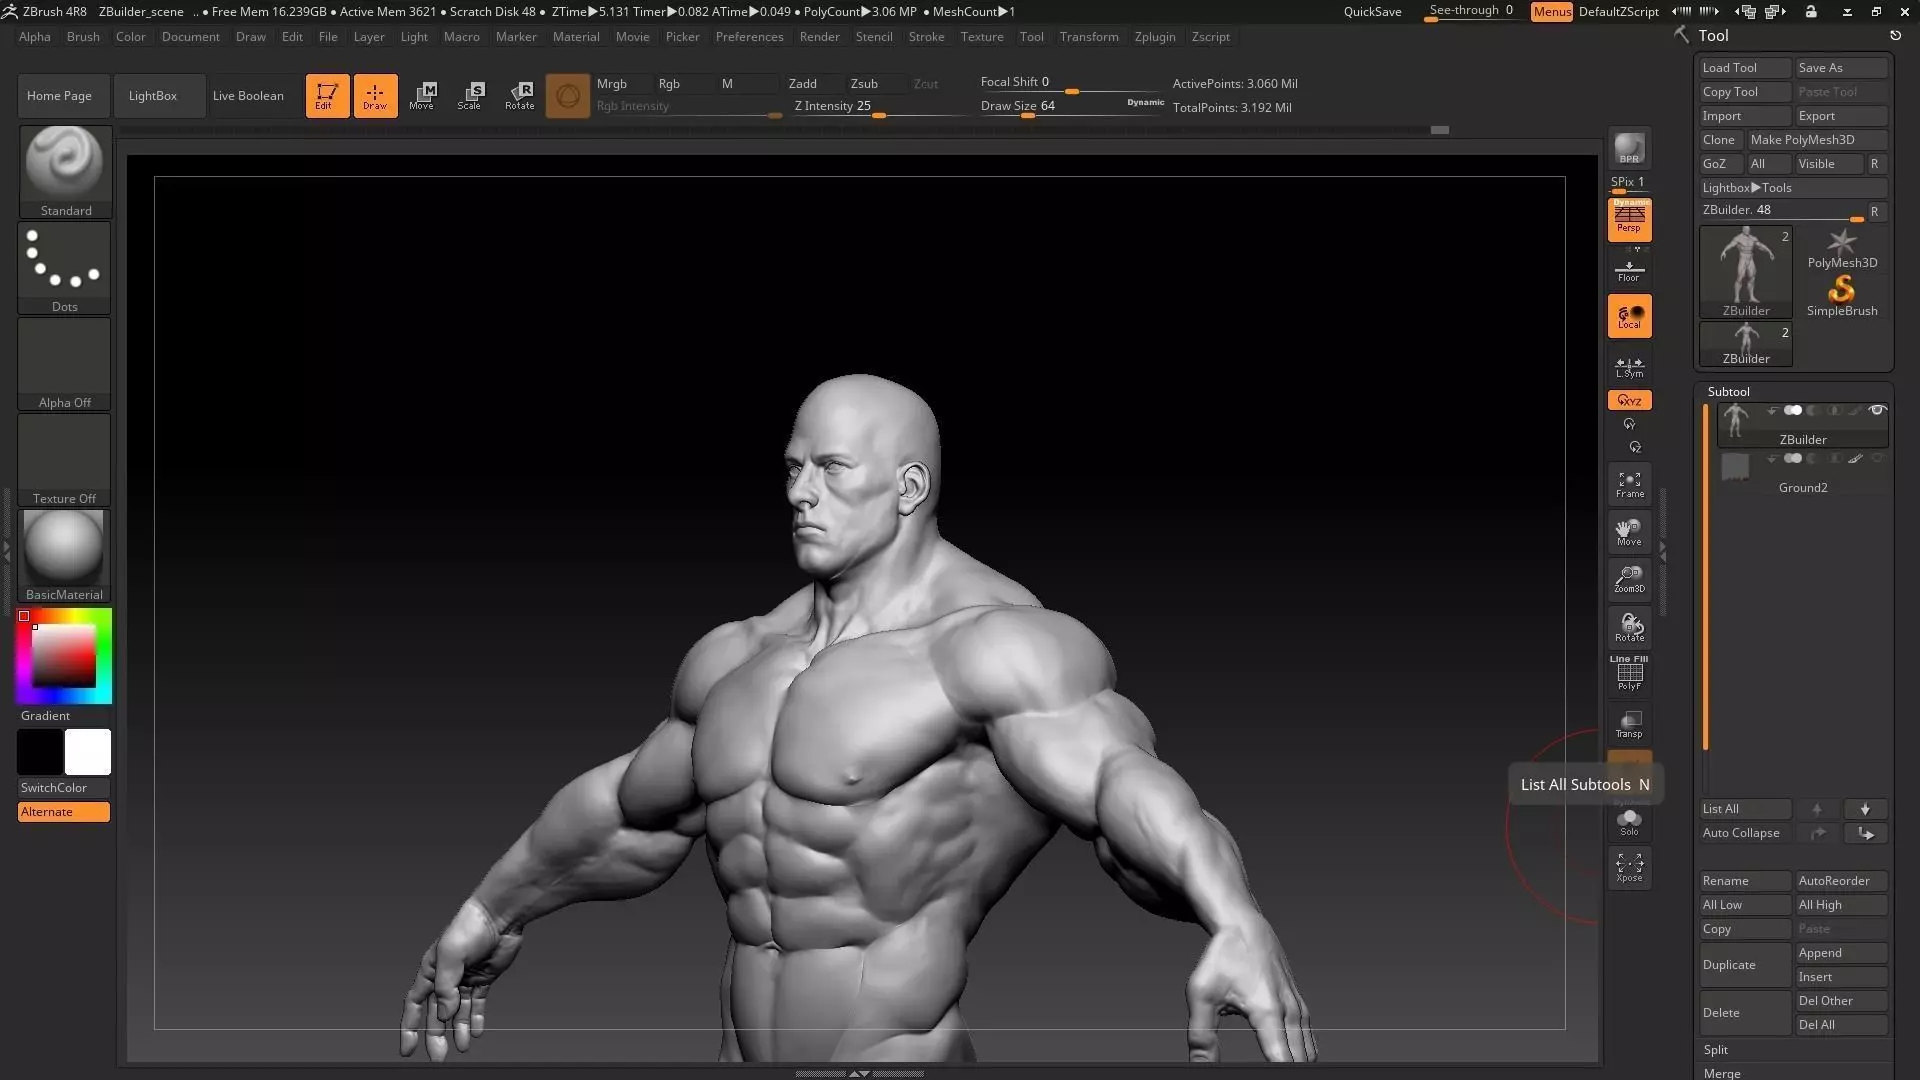
Task: Click the BPR render icon
Action: click(x=1629, y=149)
